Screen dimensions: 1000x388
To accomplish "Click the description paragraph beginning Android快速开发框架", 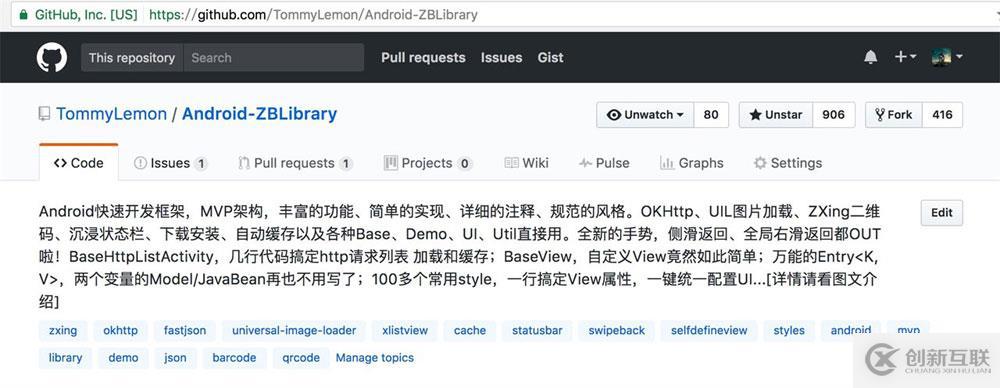I will tap(460, 256).
